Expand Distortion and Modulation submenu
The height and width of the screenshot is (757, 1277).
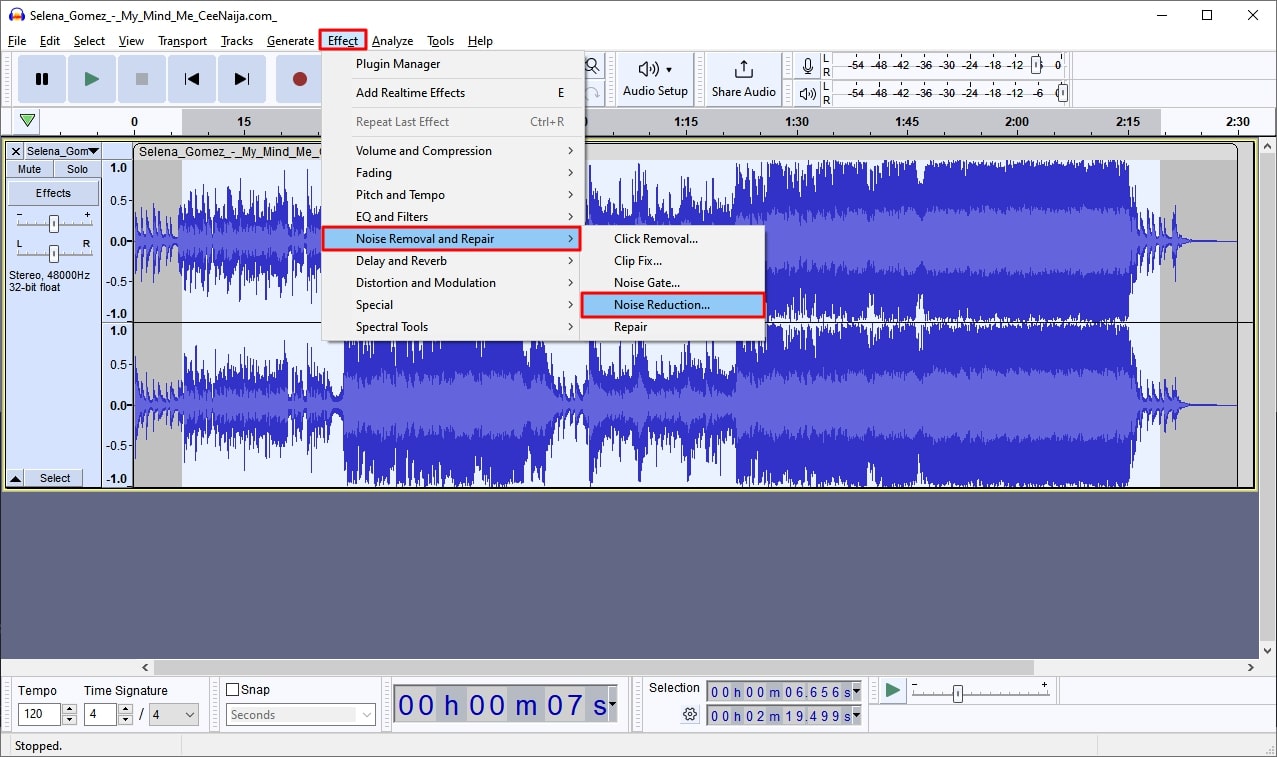coord(453,283)
